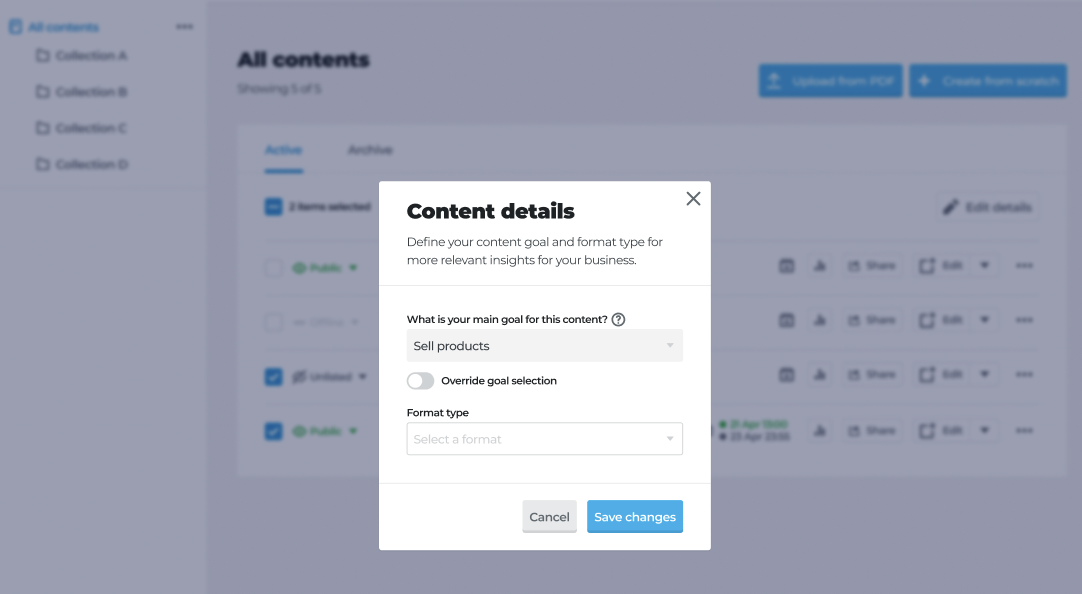Click statistics chart icon in first row

(820, 266)
